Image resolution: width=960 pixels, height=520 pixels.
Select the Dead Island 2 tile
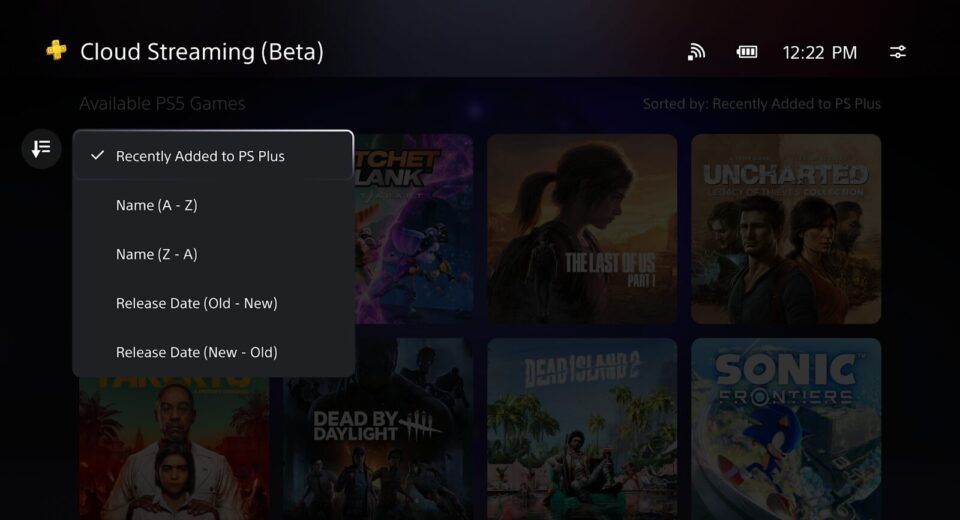582,429
